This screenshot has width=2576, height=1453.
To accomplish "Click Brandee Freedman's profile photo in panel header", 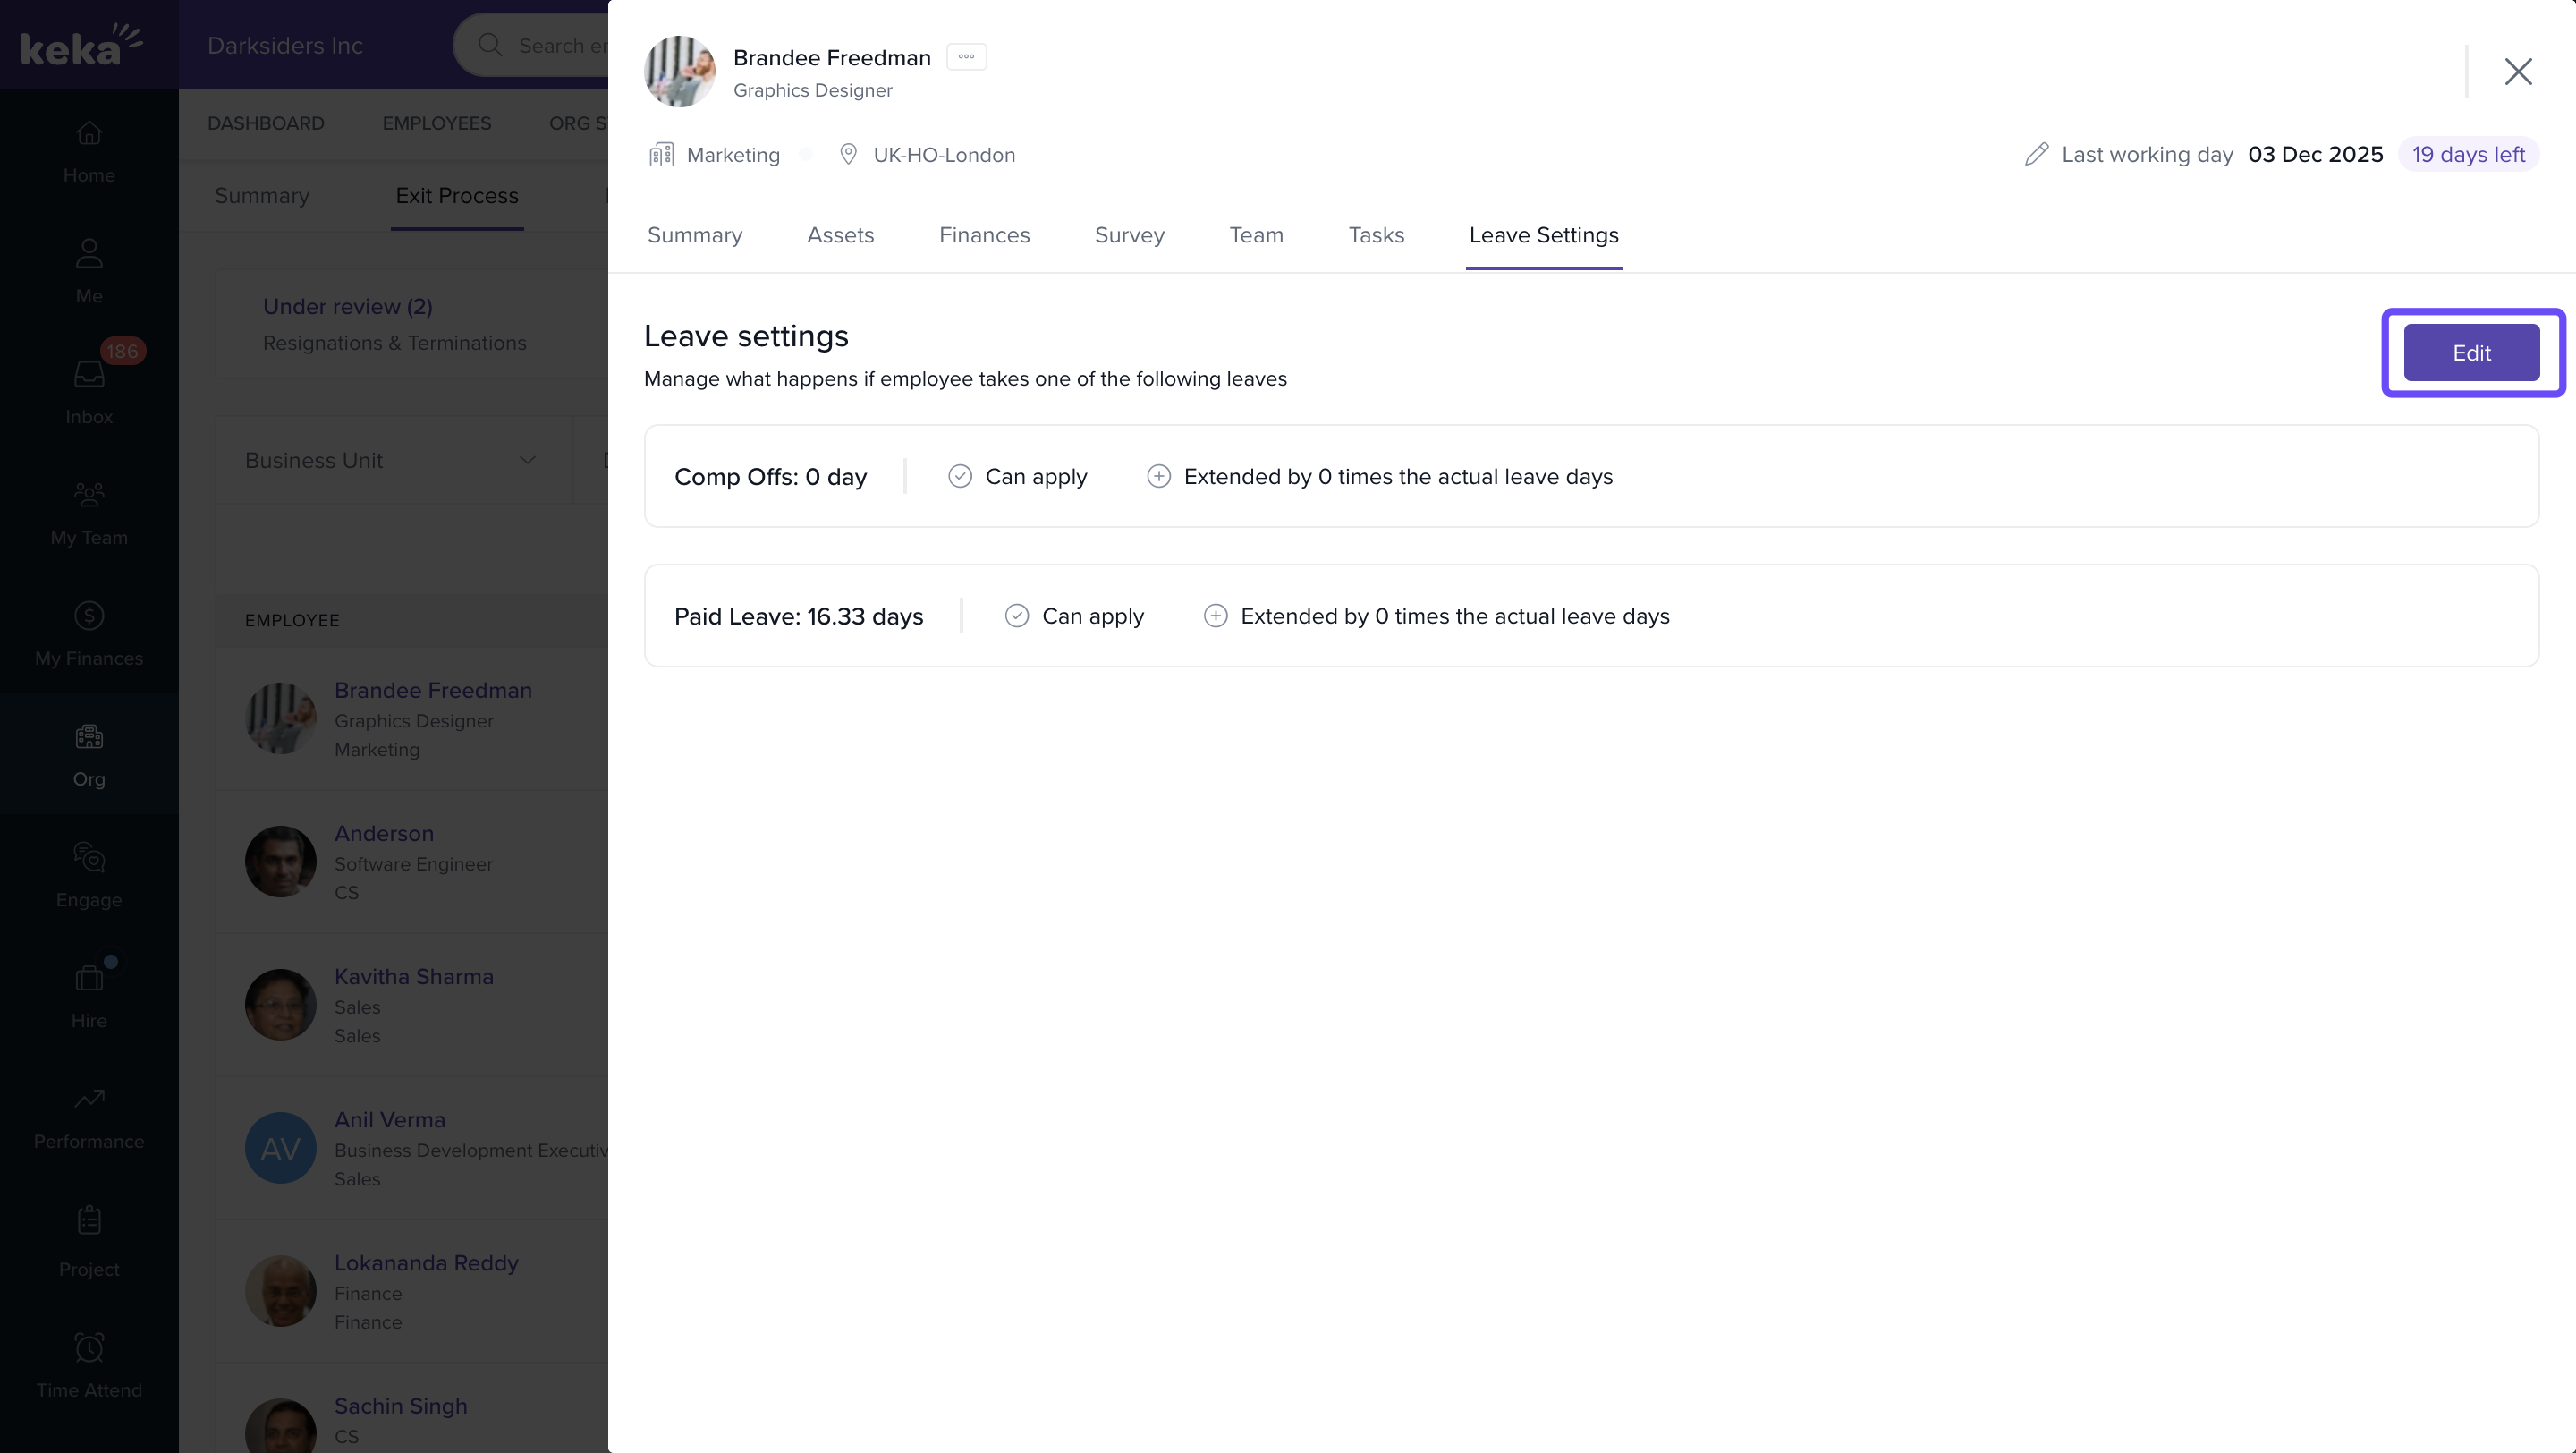I will click(x=679, y=71).
